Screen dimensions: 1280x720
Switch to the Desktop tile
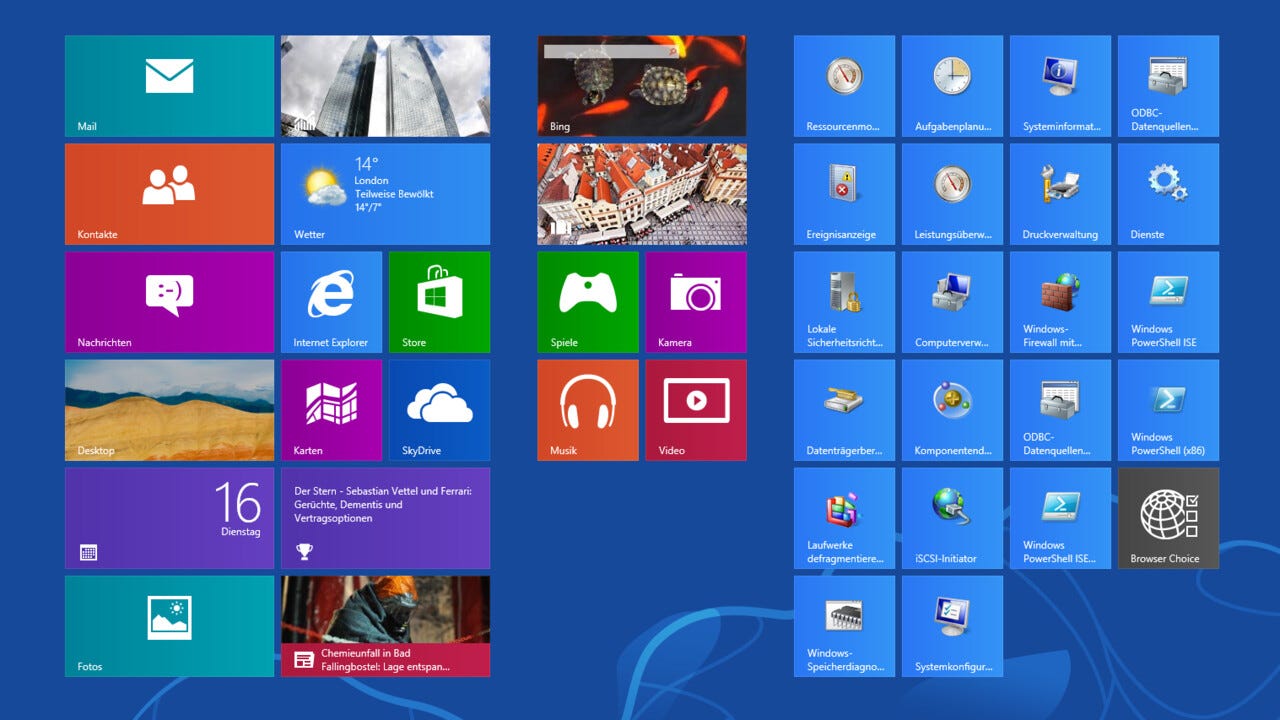point(168,409)
